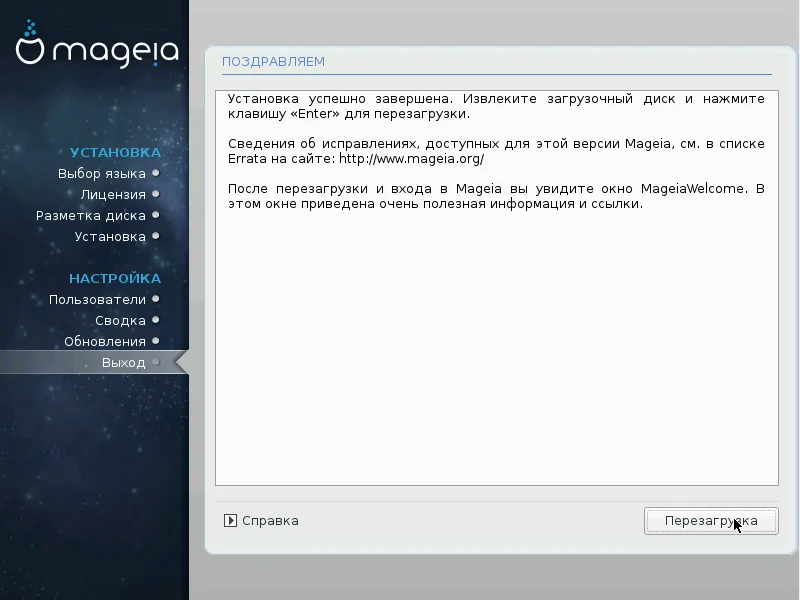The width and height of the screenshot is (800, 600).
Task: Click the УСТАНОВКА section heading
Action: click(115, 153)
